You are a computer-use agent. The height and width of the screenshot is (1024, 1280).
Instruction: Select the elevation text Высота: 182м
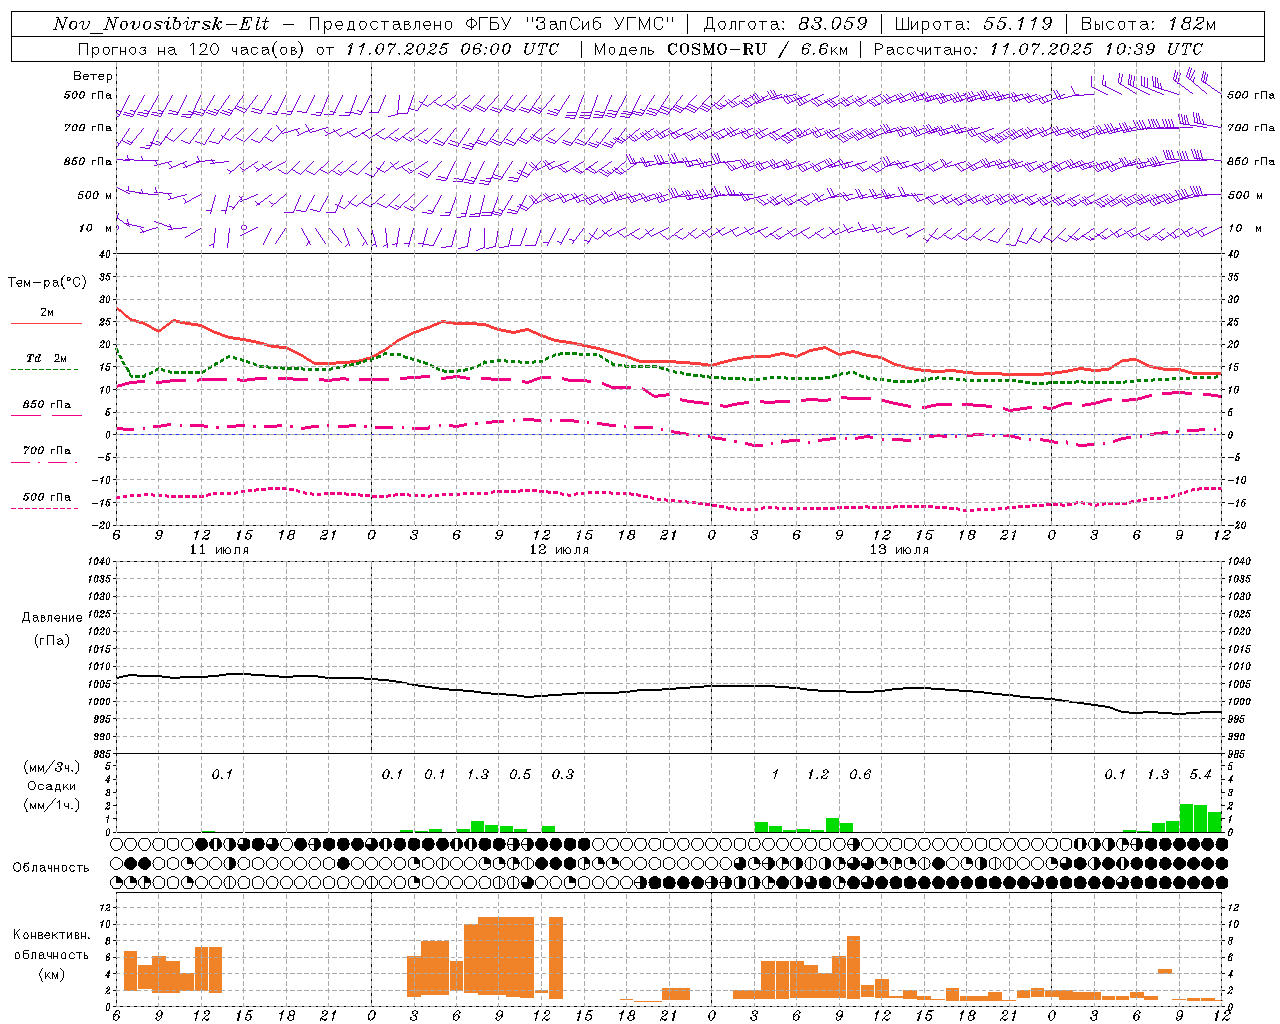(1148, 24)
